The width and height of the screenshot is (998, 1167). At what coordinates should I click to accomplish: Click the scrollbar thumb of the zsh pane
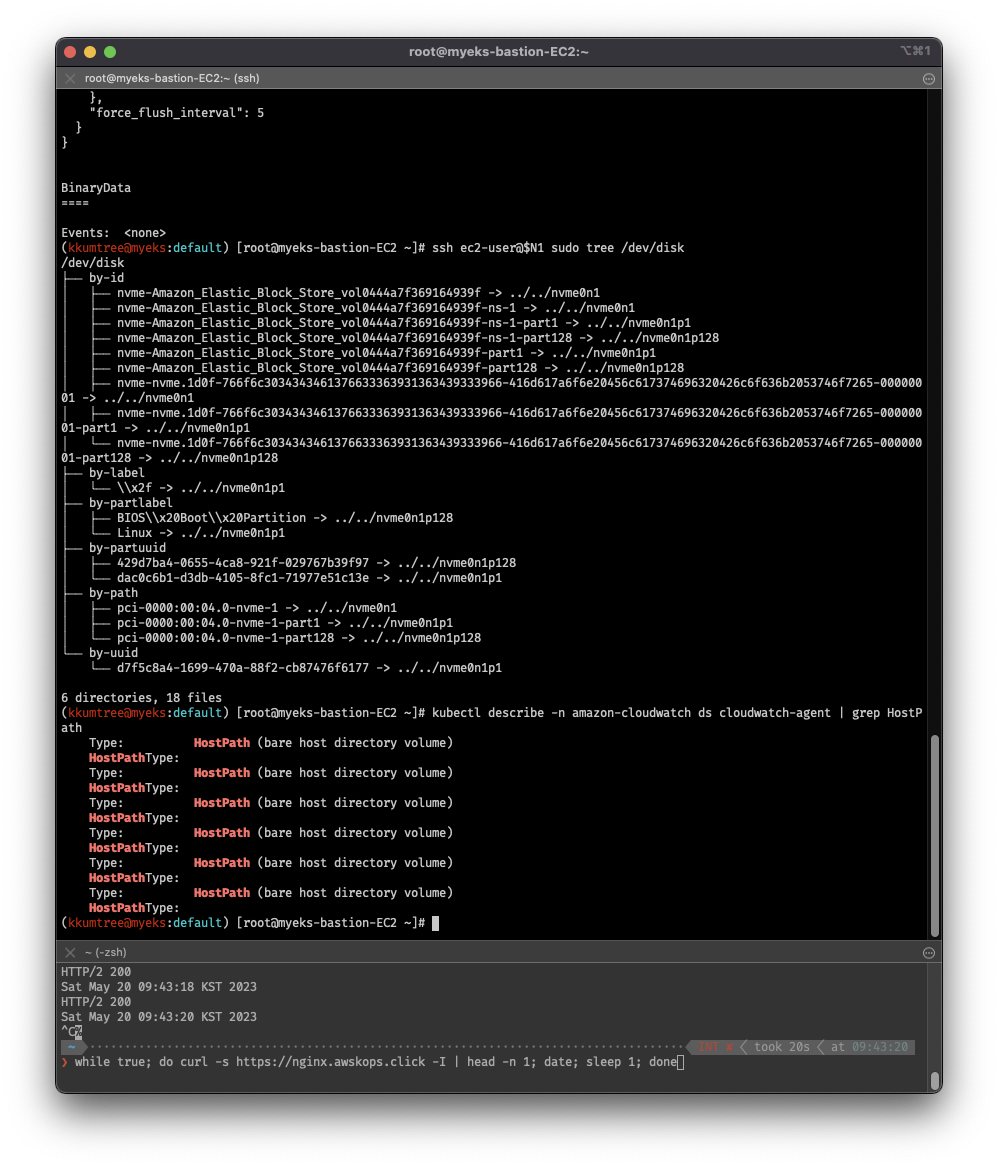[935, 1080]
